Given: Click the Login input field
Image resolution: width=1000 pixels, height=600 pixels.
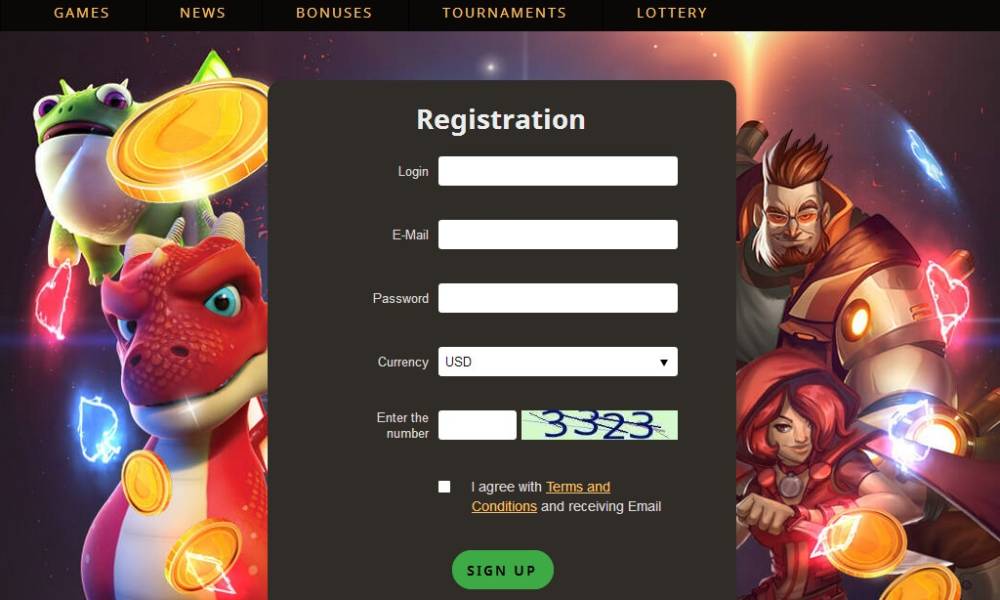Looking at the screenshot, I should 557,171.
